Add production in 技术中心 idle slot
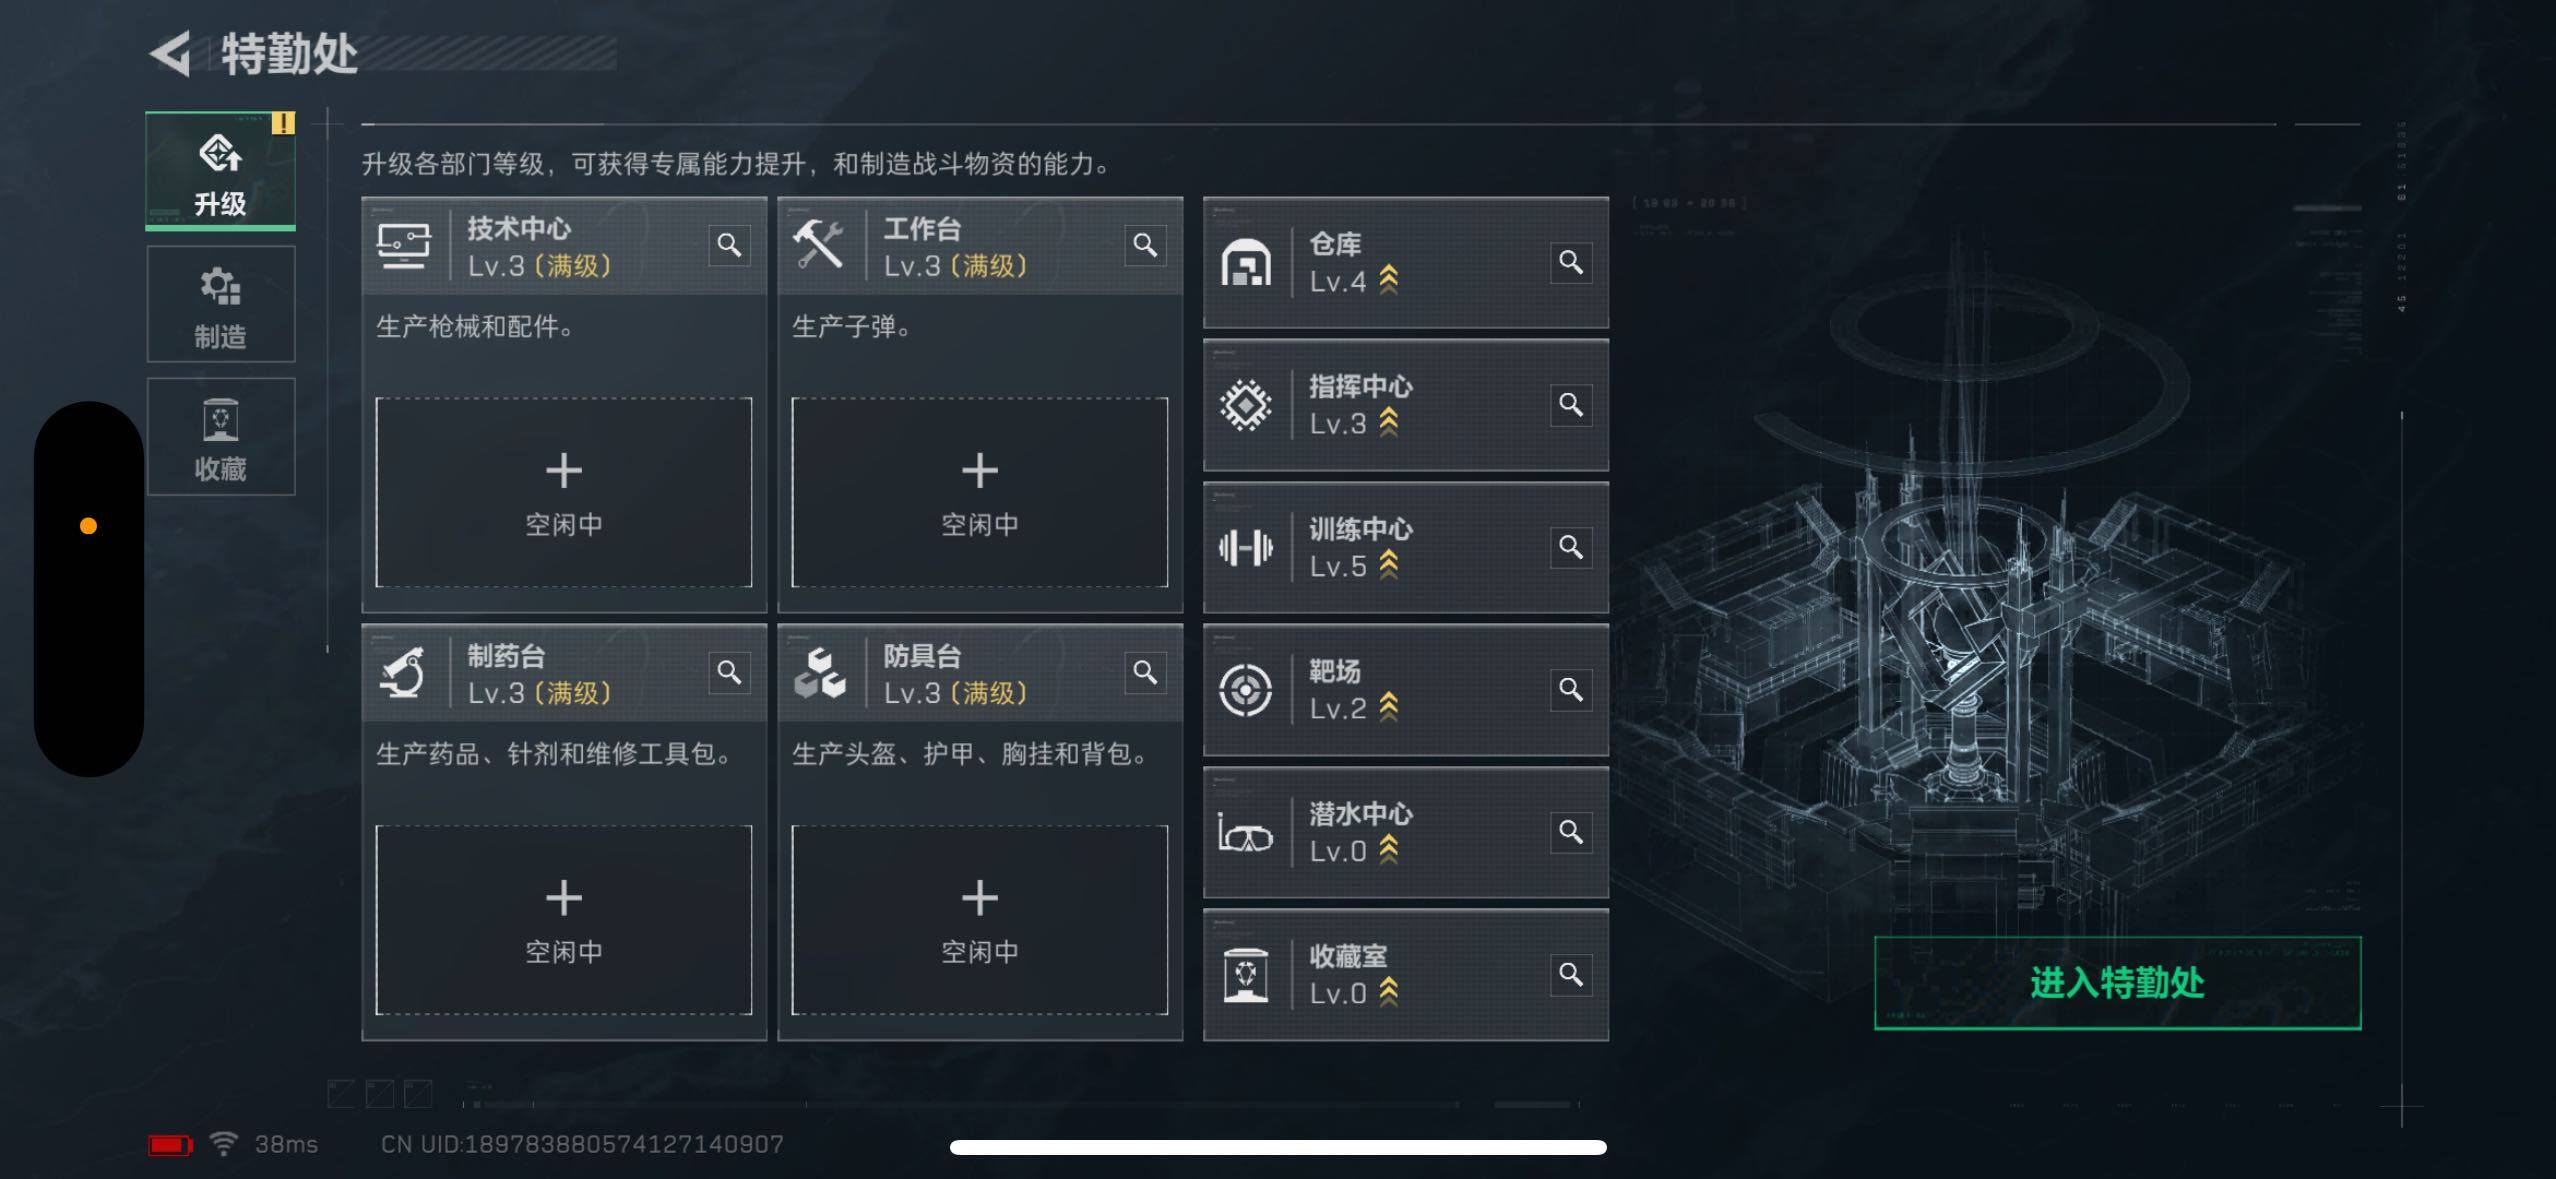 pyautogui.click(x=564, y=492)
